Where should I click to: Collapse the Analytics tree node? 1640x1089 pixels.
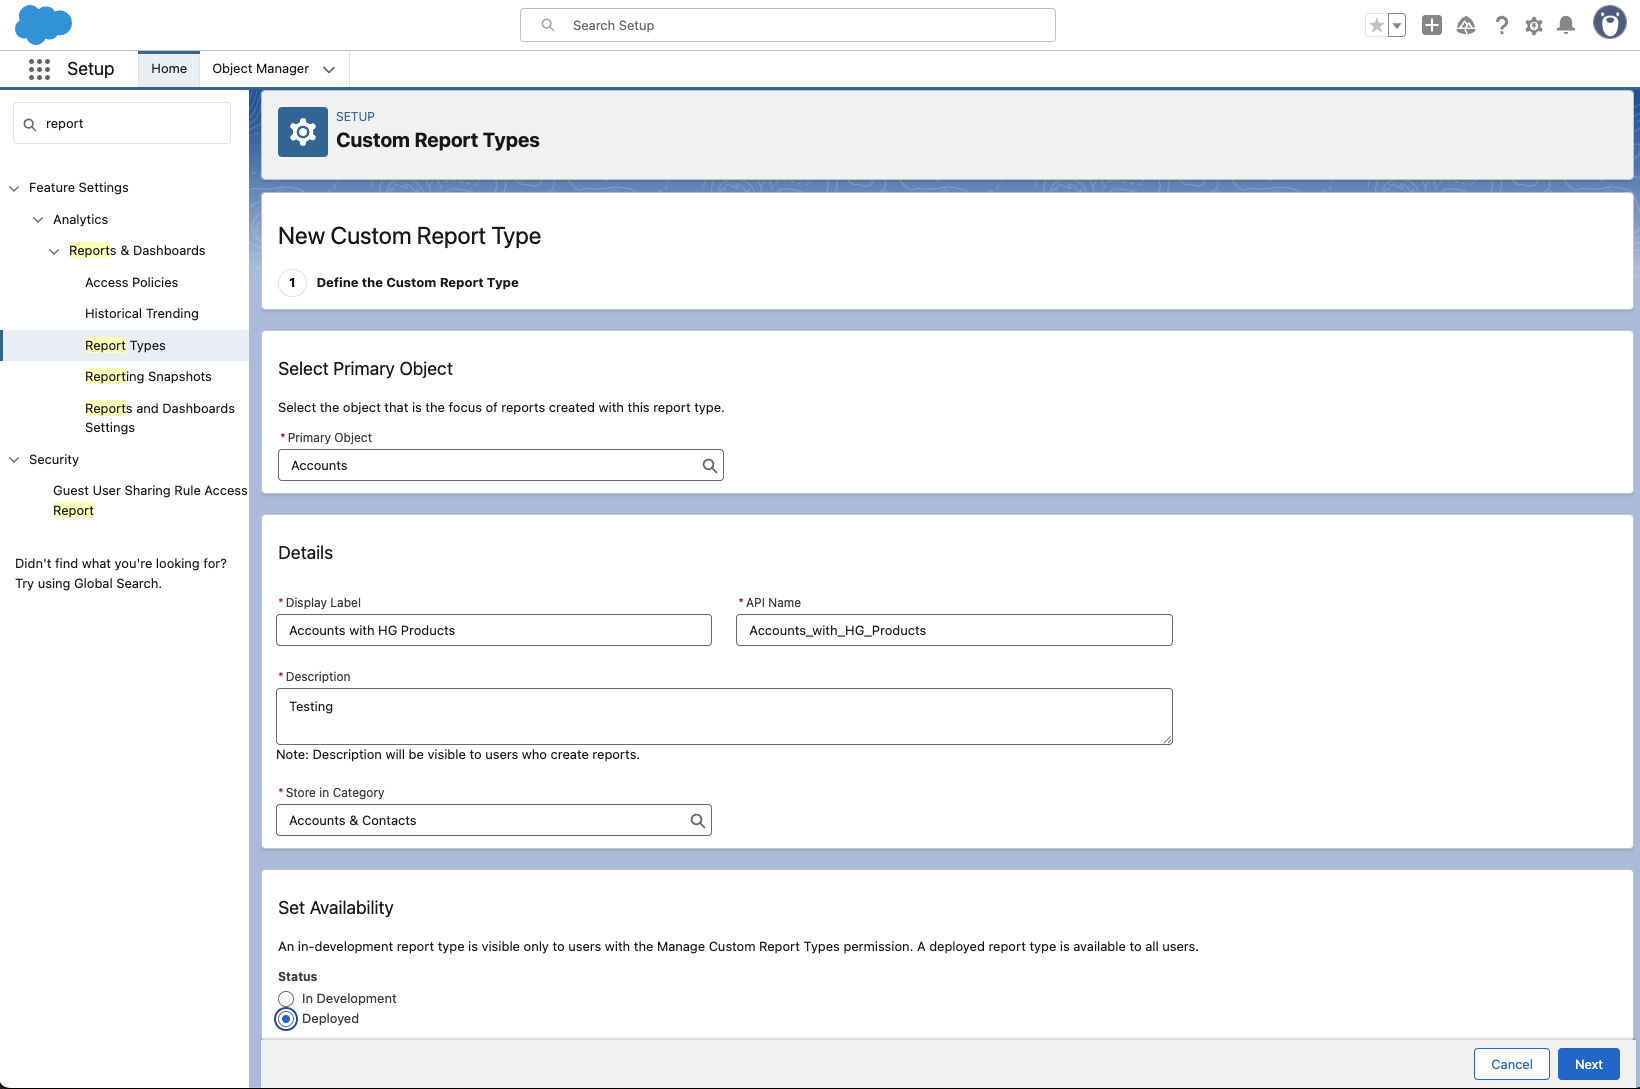tap(38, 220)
